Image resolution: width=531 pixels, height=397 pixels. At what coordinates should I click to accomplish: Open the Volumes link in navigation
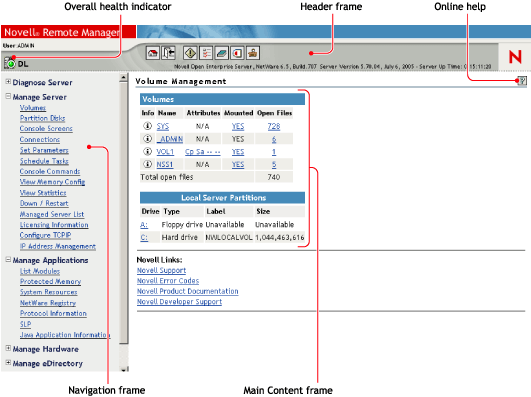pyautogui.click(x=33, y=108)
